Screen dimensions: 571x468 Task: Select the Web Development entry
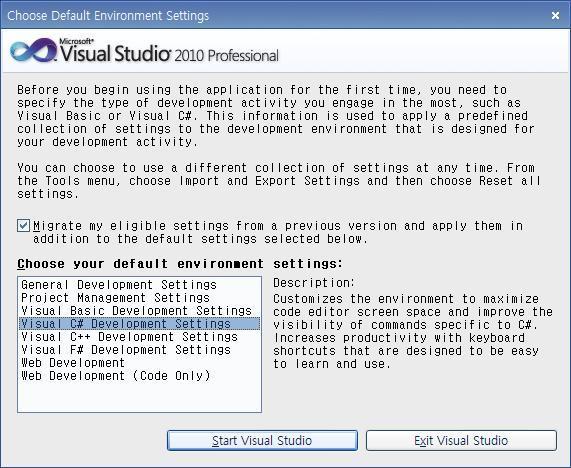tap(139, 363)
